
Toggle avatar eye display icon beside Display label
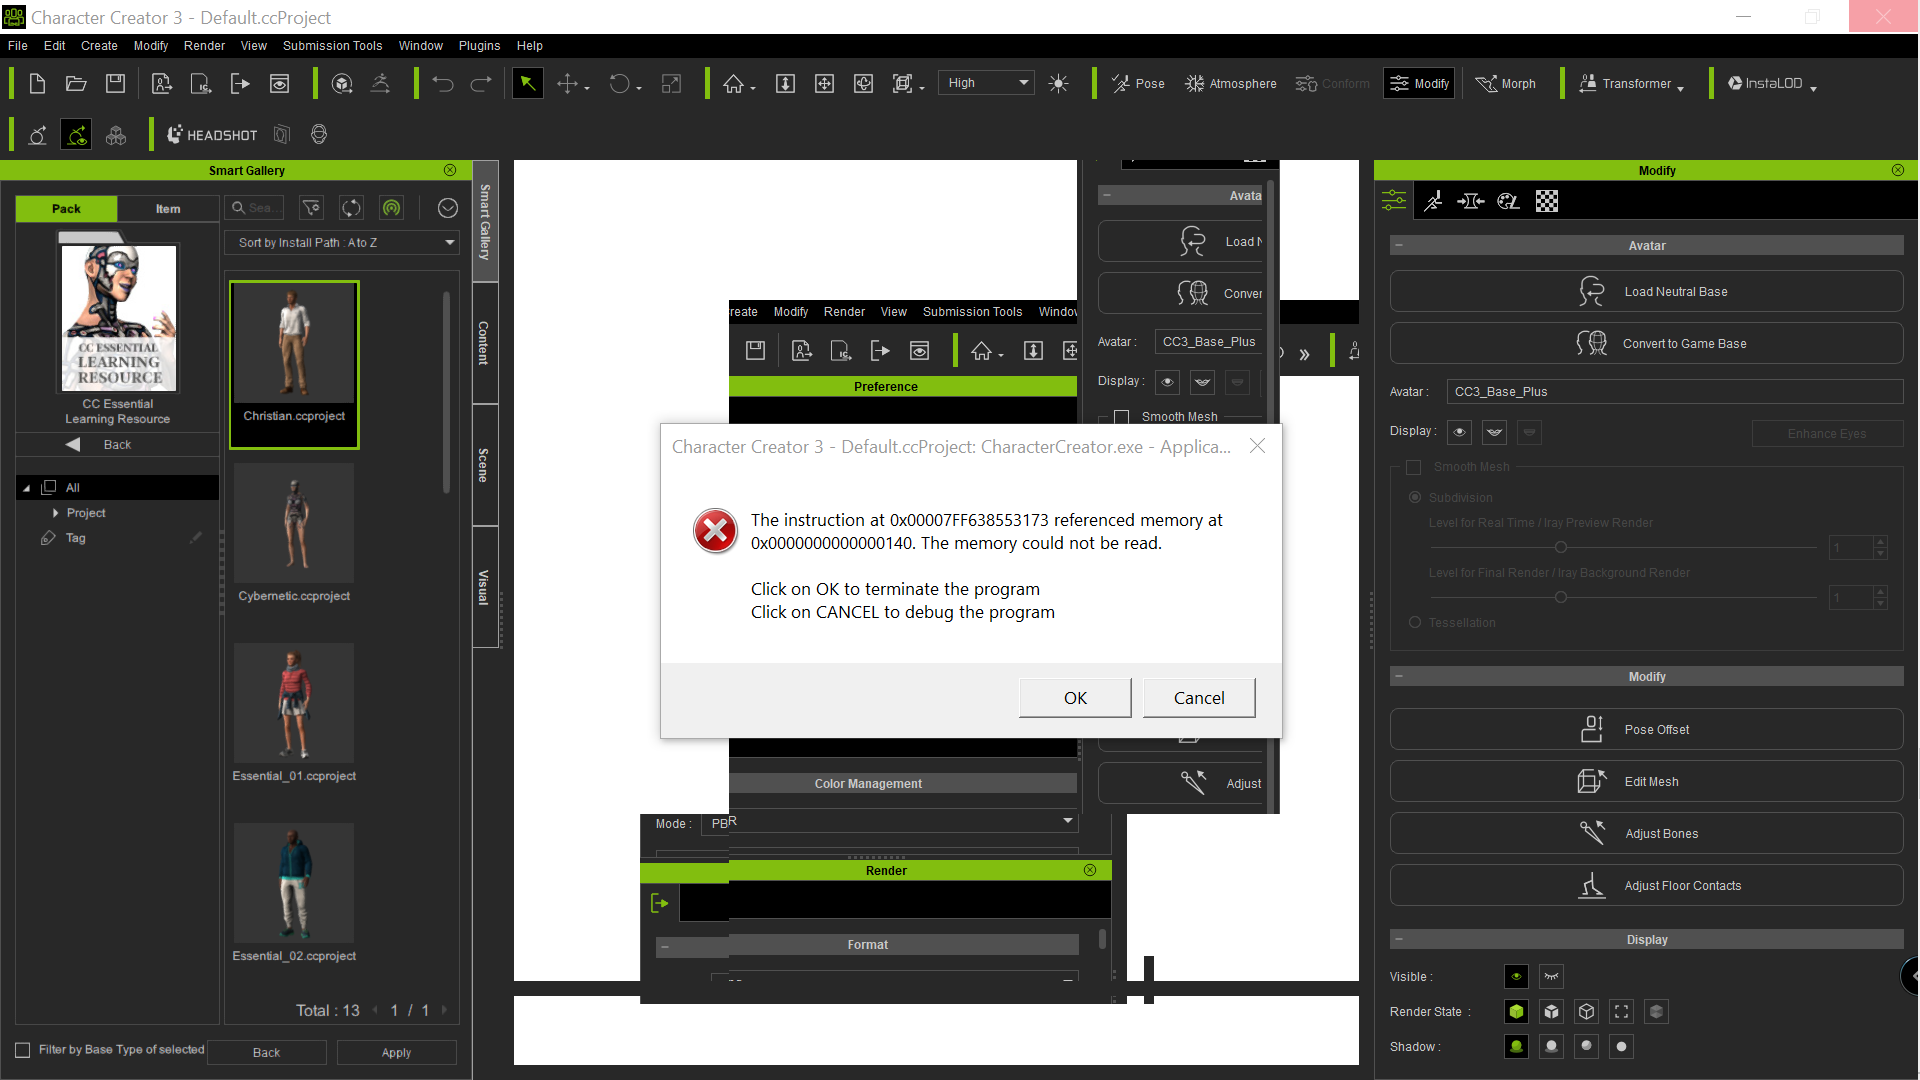(x=1459, y=432)
